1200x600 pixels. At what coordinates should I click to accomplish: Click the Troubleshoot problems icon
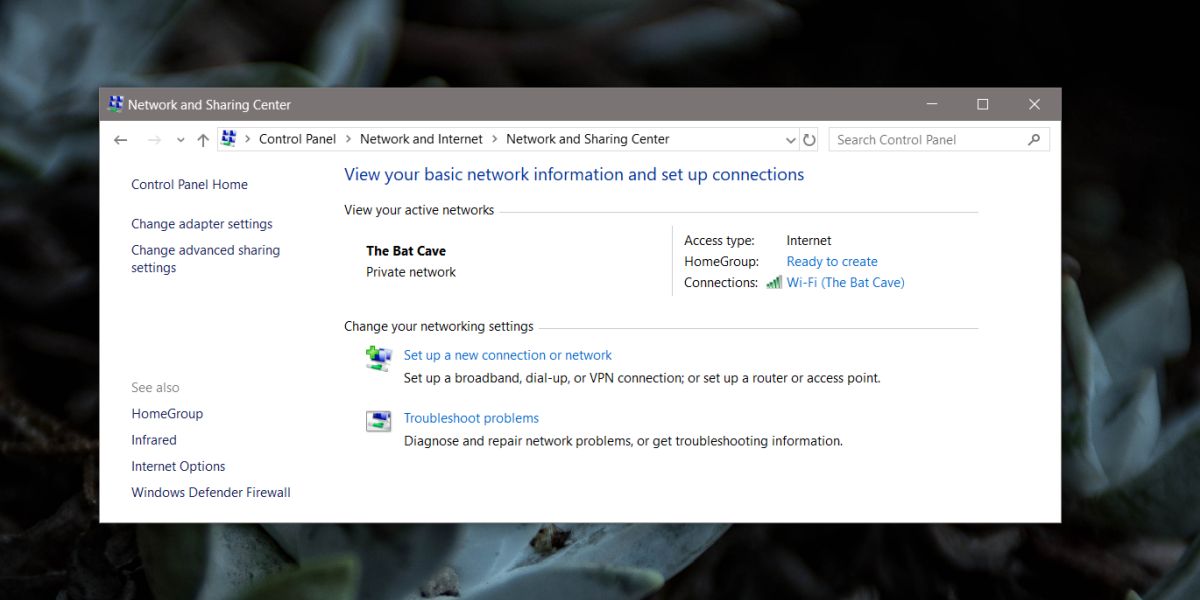tap(378, 421)
